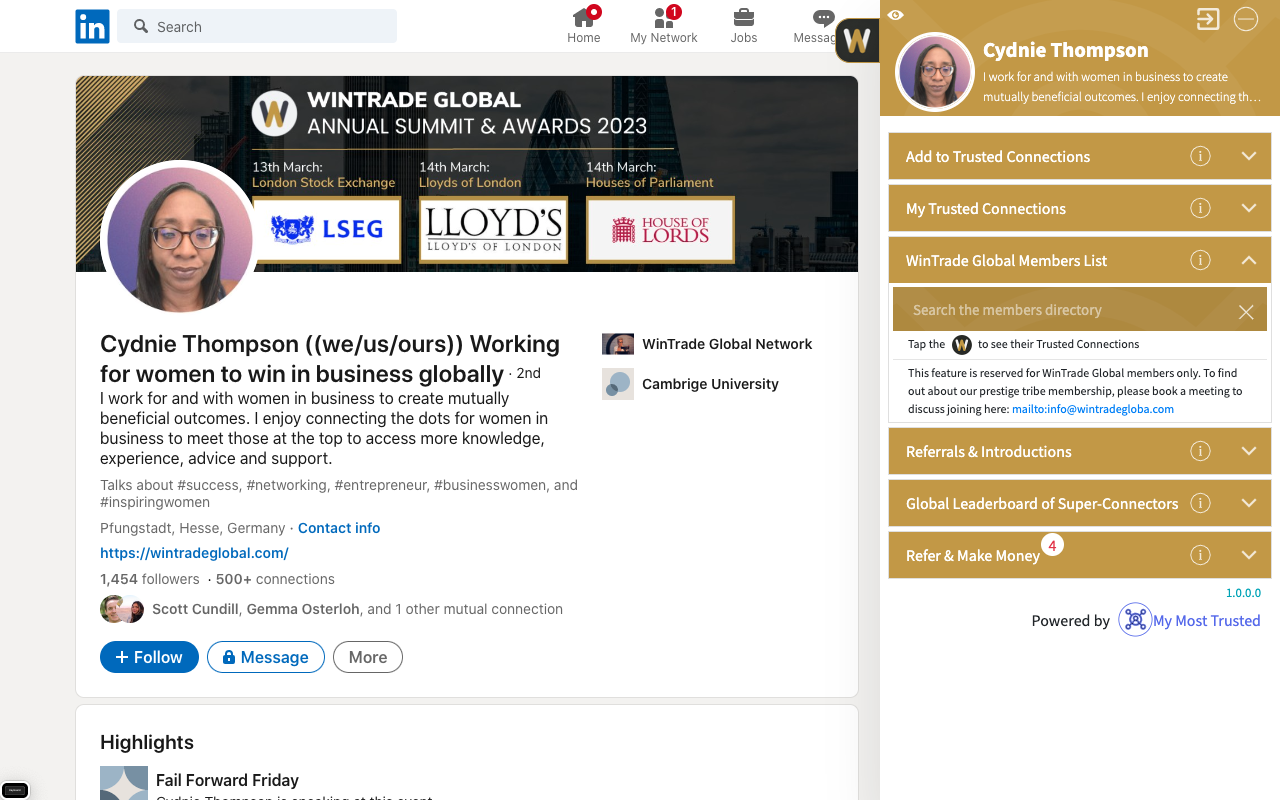Screen dimensions: 1280x800
Task: Open info icon for Add to Trusted Connections
Action: click(x=1200, y=156)
